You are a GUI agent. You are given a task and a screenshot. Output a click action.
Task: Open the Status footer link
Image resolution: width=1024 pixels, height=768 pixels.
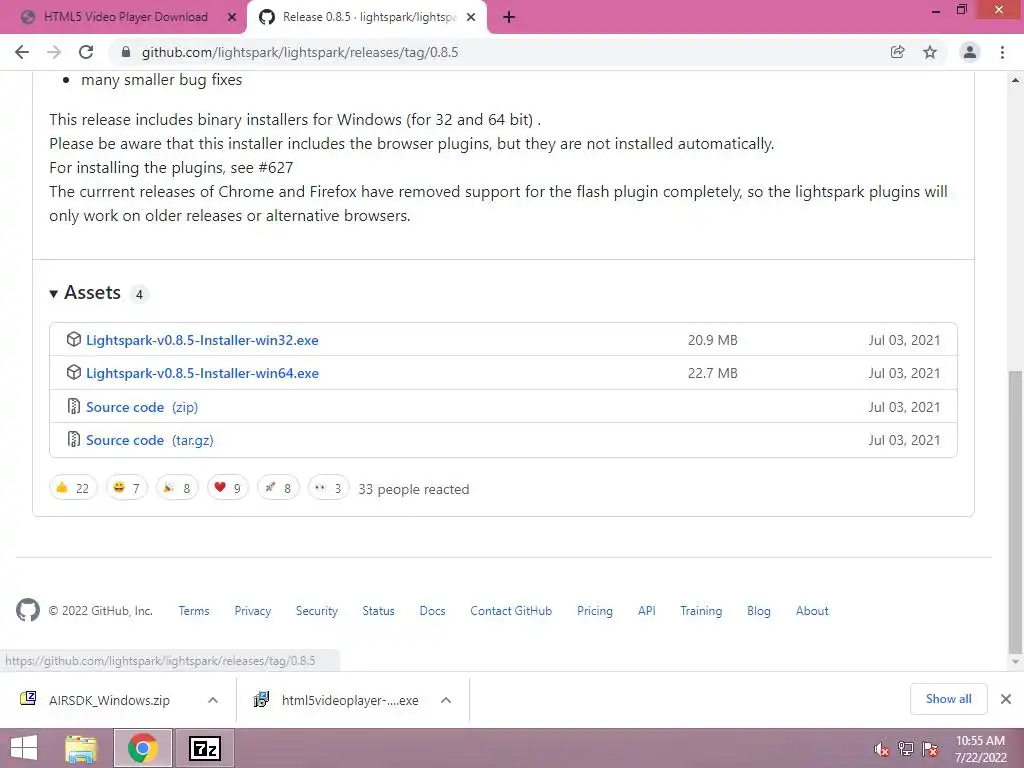click(x=379, y=611)
